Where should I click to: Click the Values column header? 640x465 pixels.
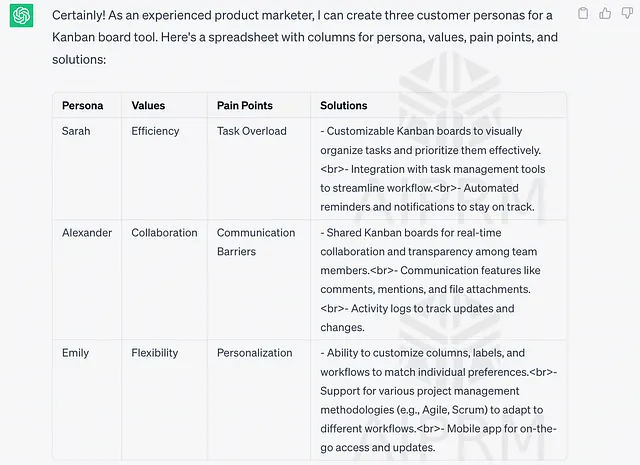click(148, 105)
